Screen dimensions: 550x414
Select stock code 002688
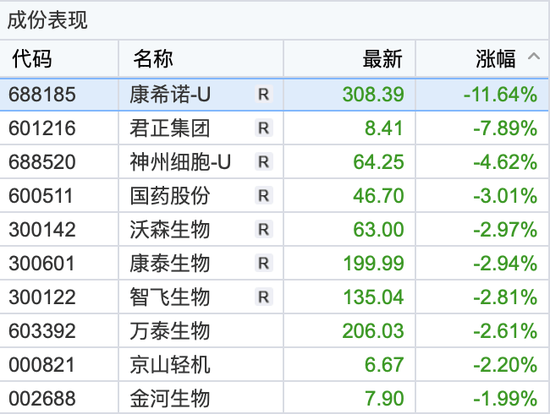coord(42,399)
